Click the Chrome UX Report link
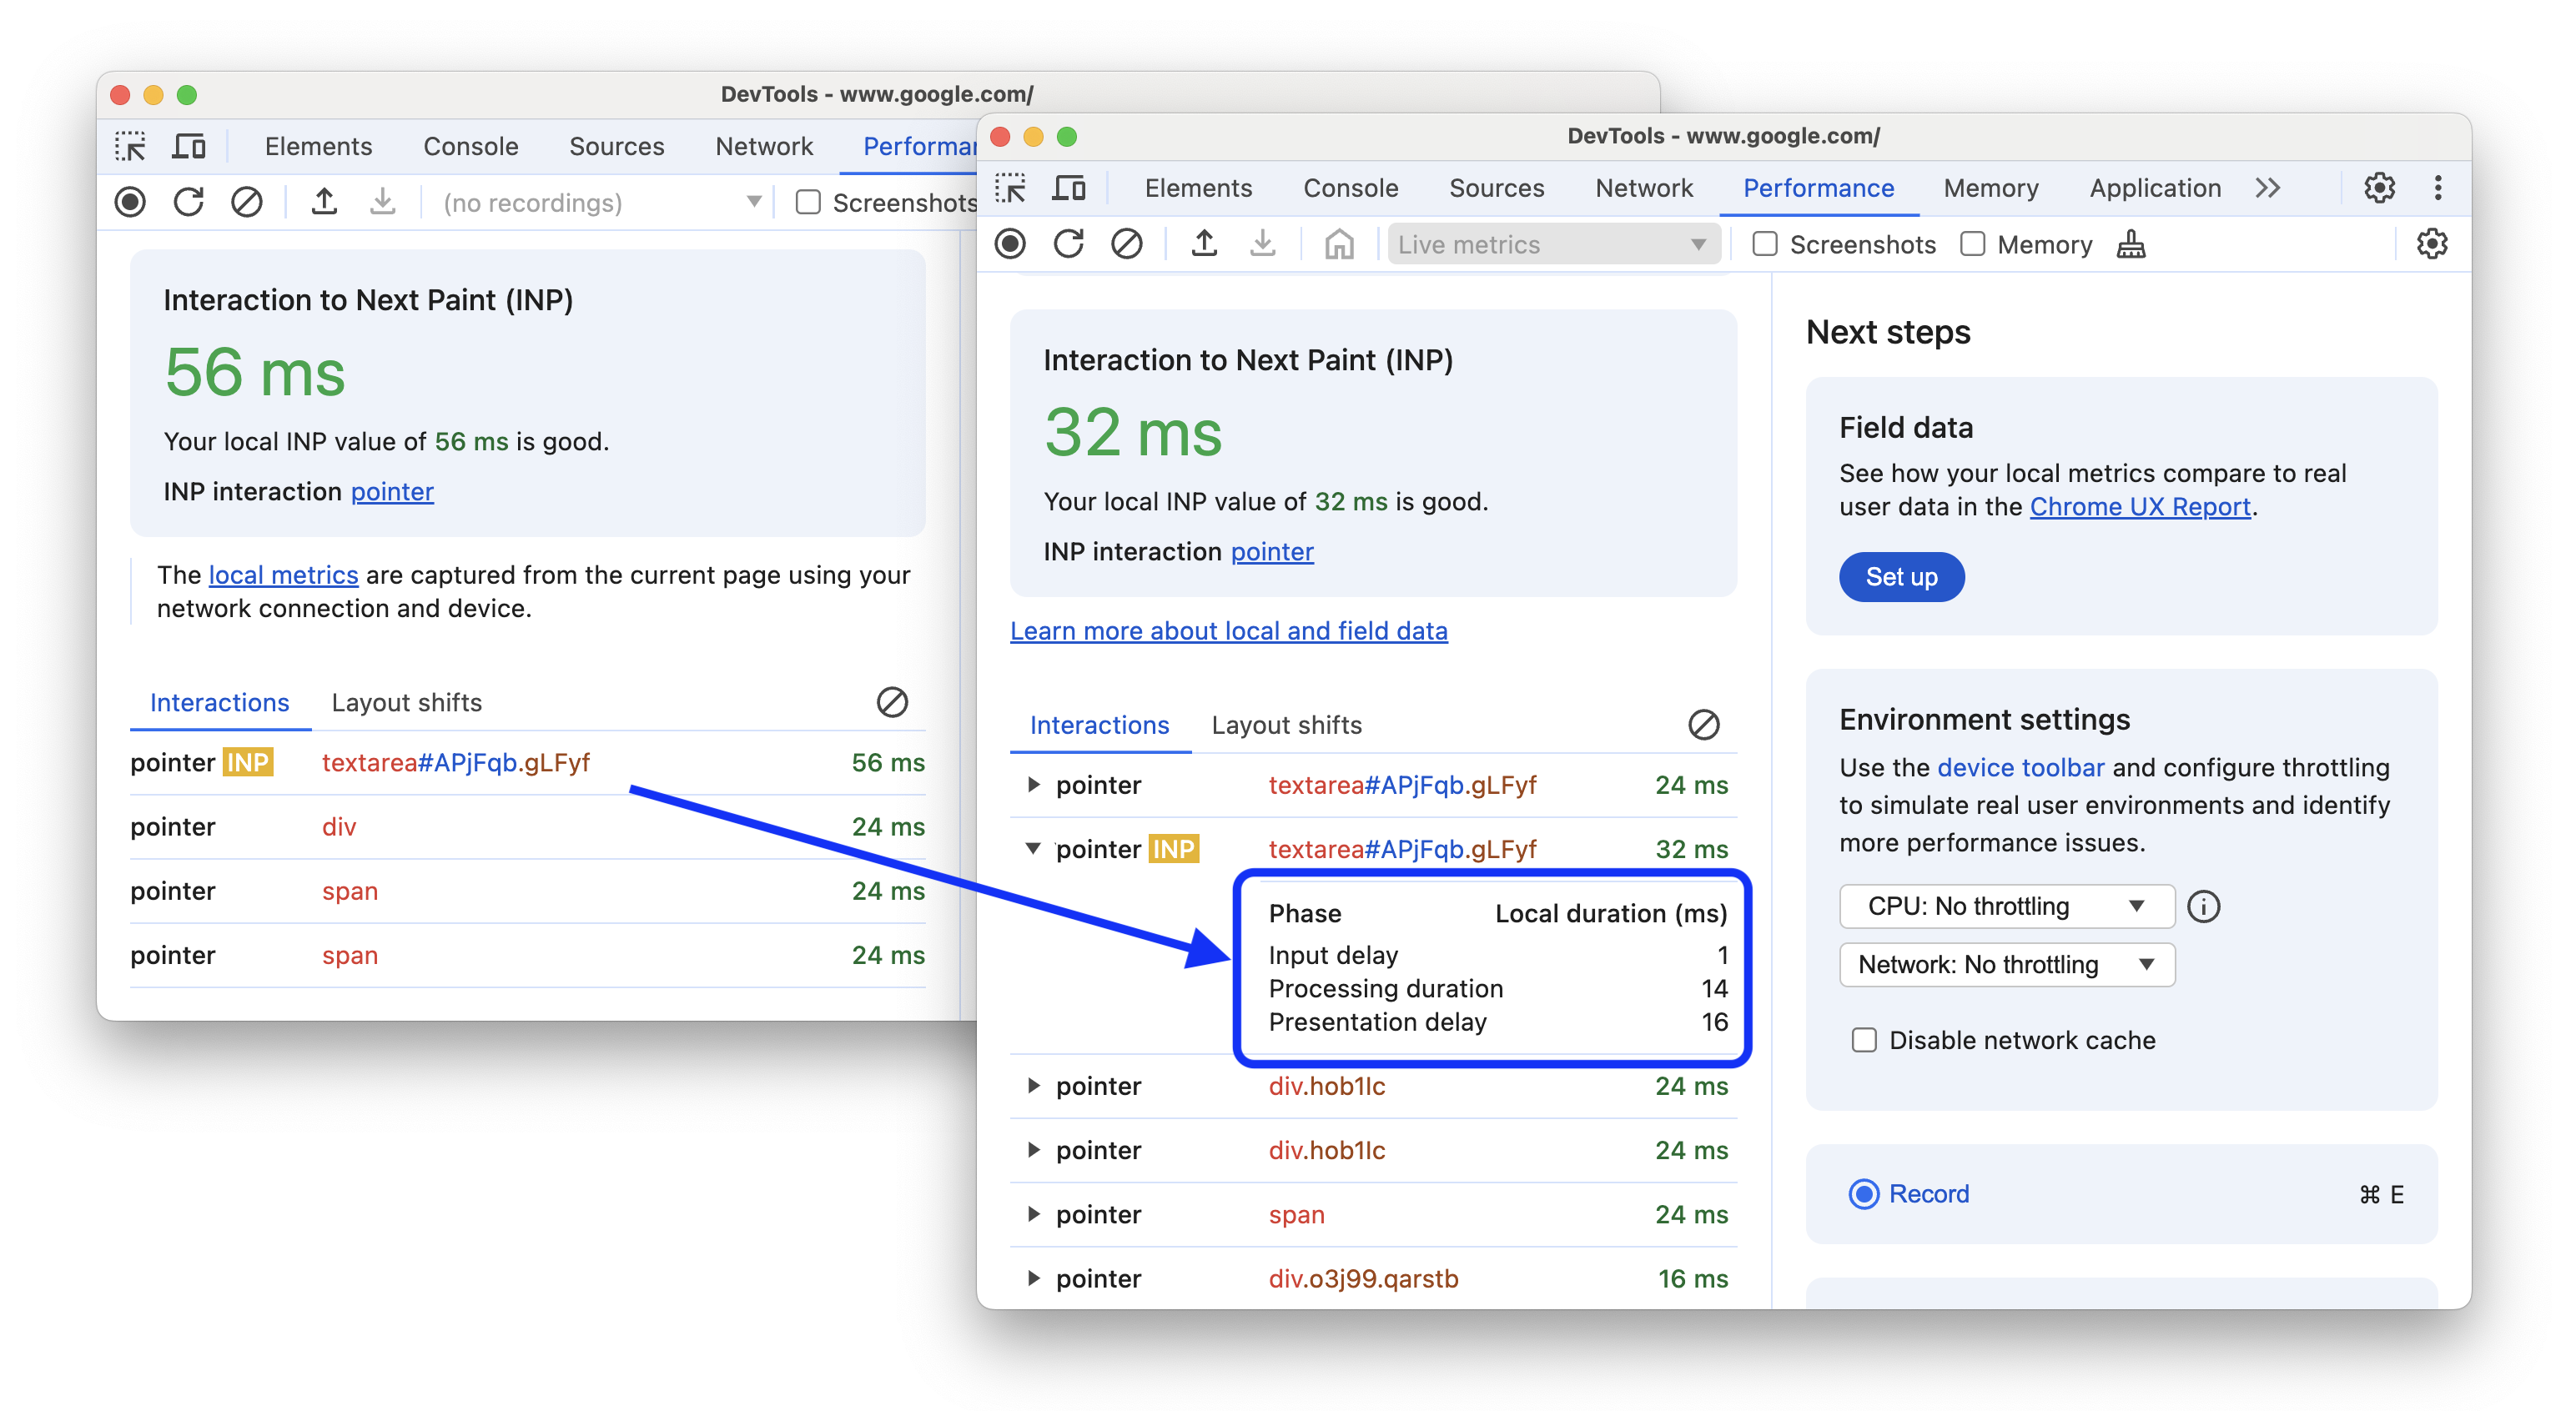The image size is (2576, 1411). point(2140,505)
